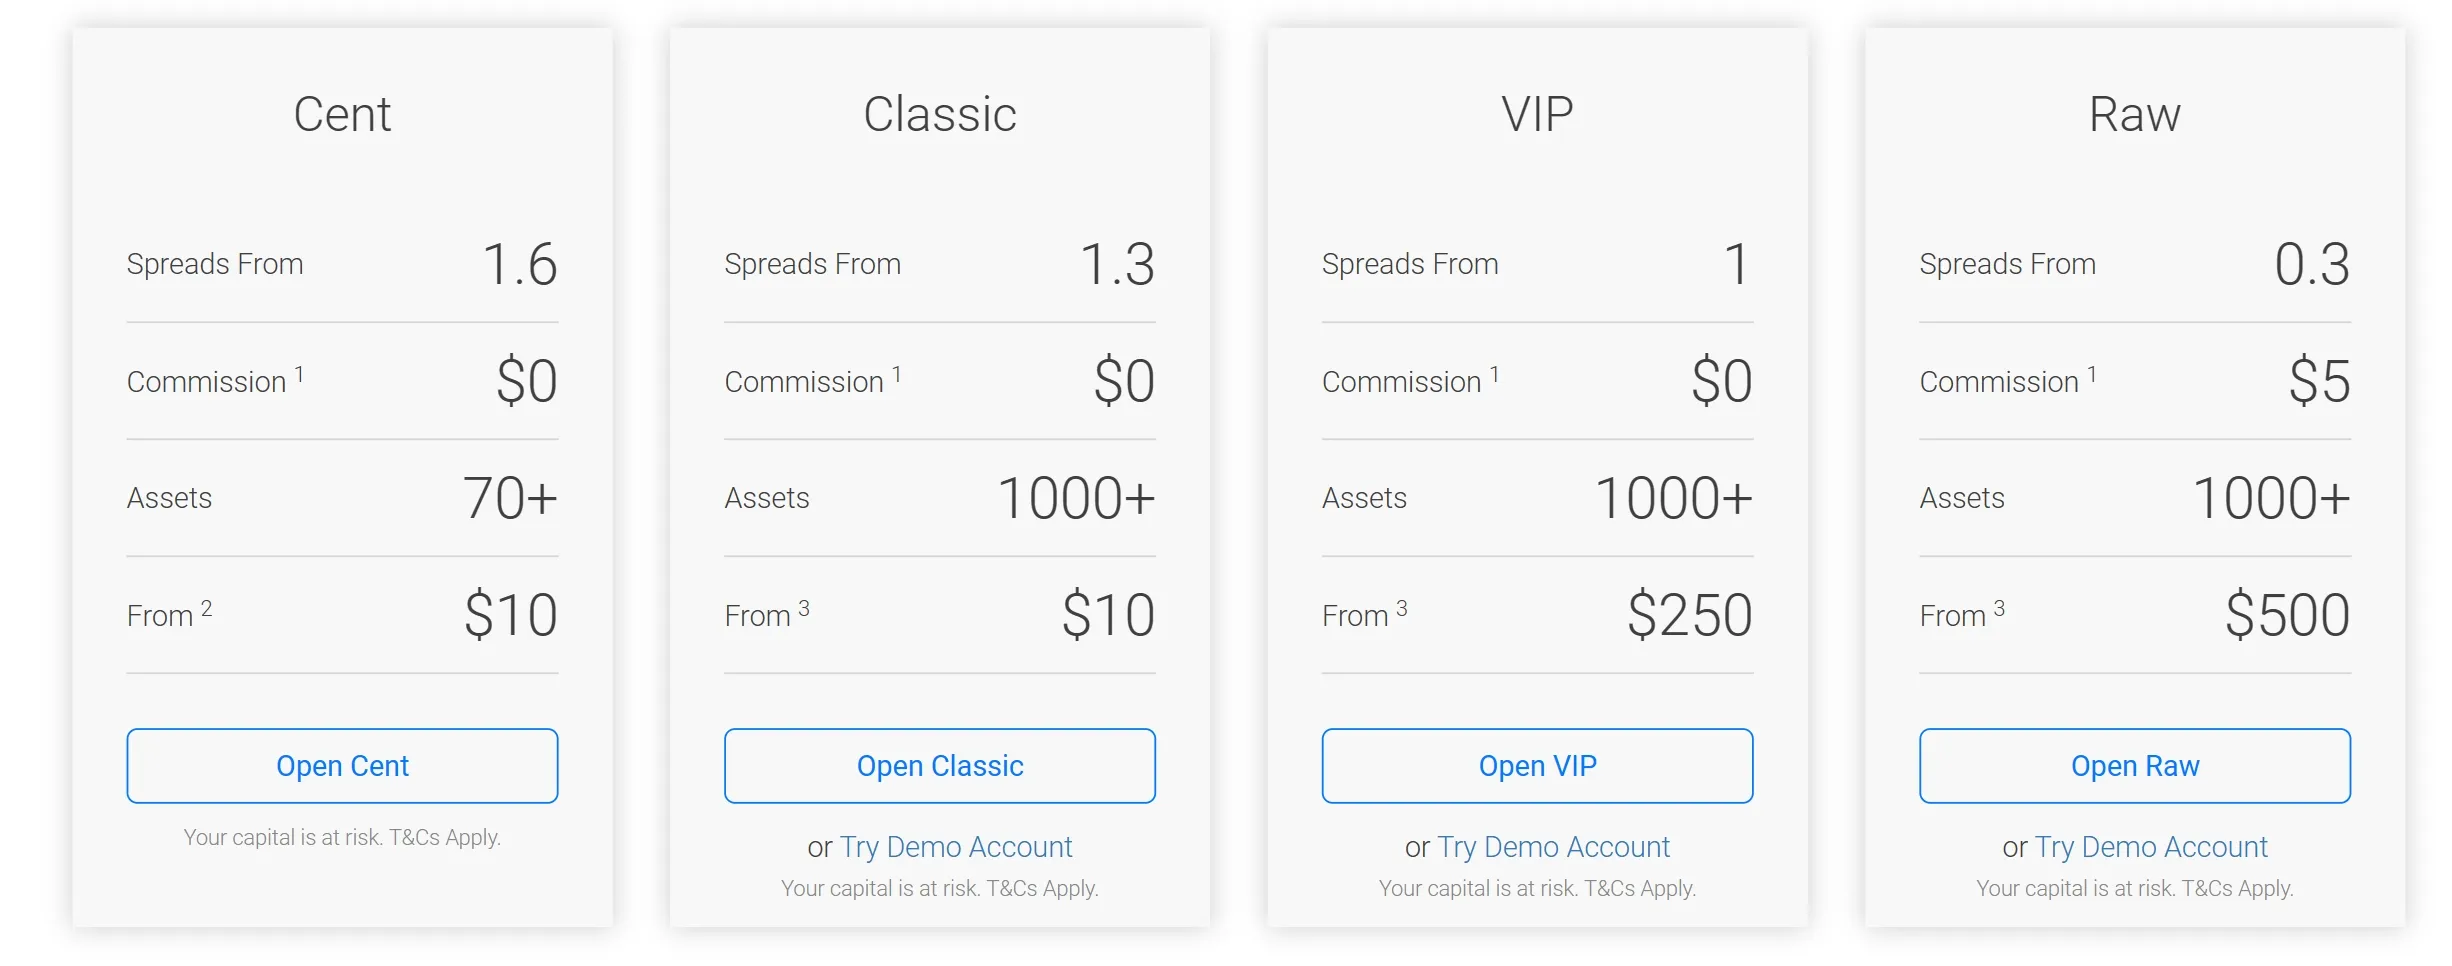The width and height of the screenshot is (2452, 966).
Task: Click the $250 minimum deposit value for VIP
Action: [1689, 615]
